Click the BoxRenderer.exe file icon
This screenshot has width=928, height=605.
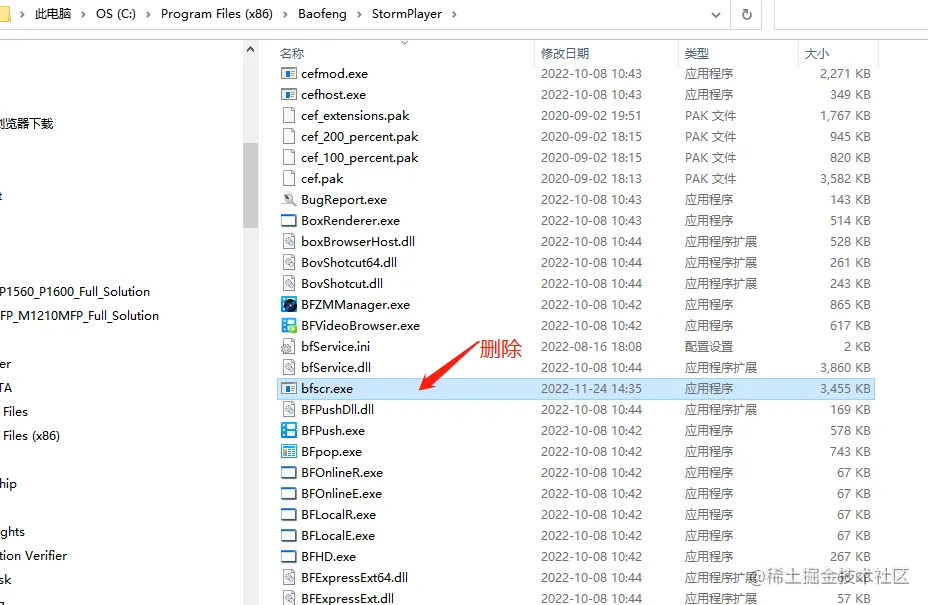(289, 221)
